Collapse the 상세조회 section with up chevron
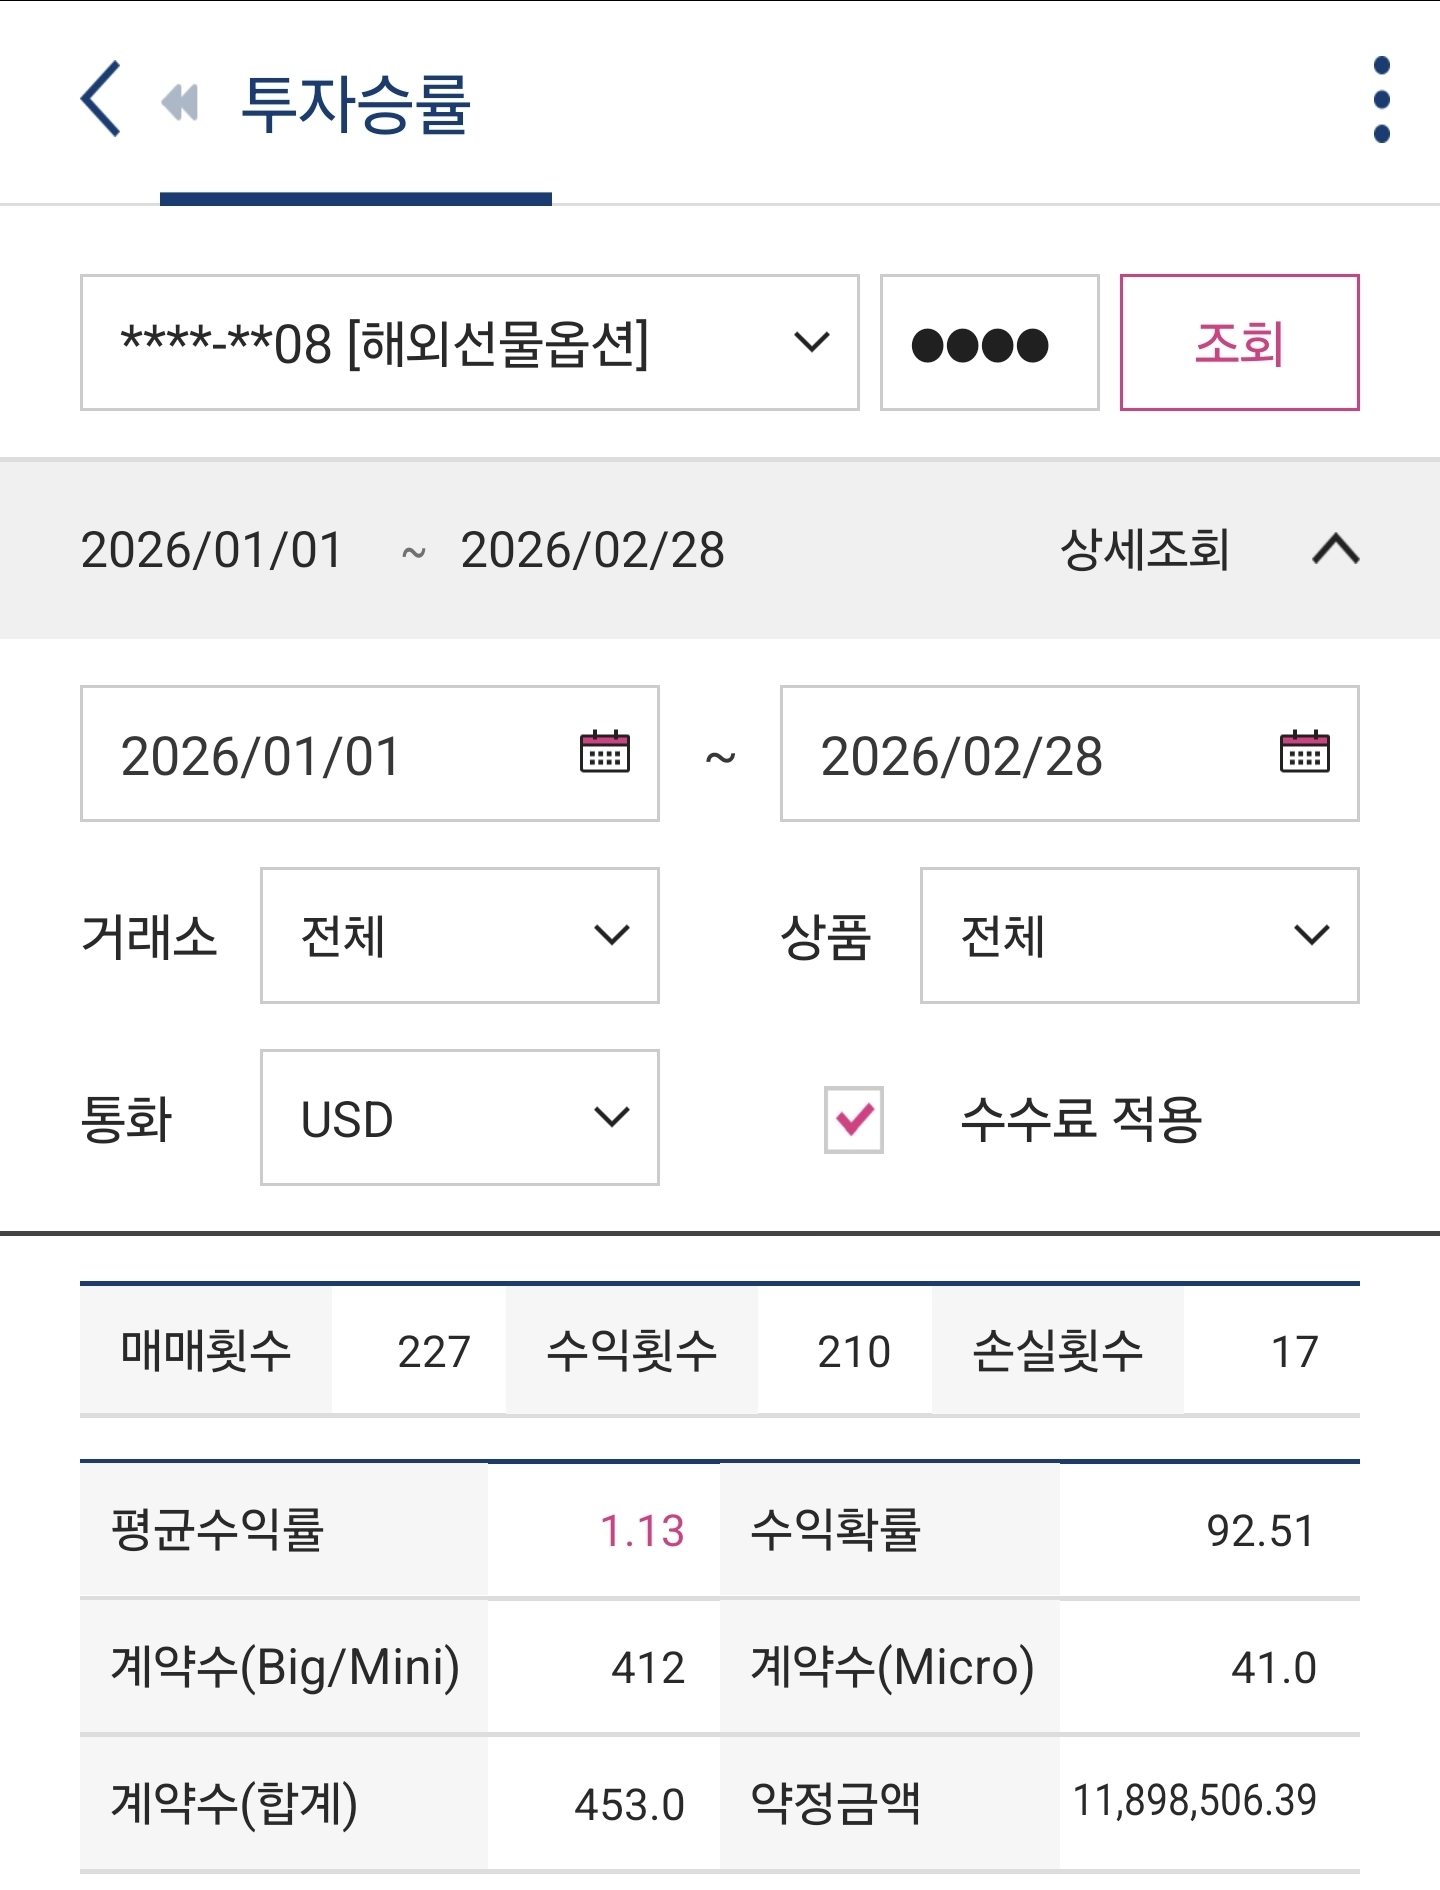This screenshot has width=1440, height=1890. pos(1336,549)
